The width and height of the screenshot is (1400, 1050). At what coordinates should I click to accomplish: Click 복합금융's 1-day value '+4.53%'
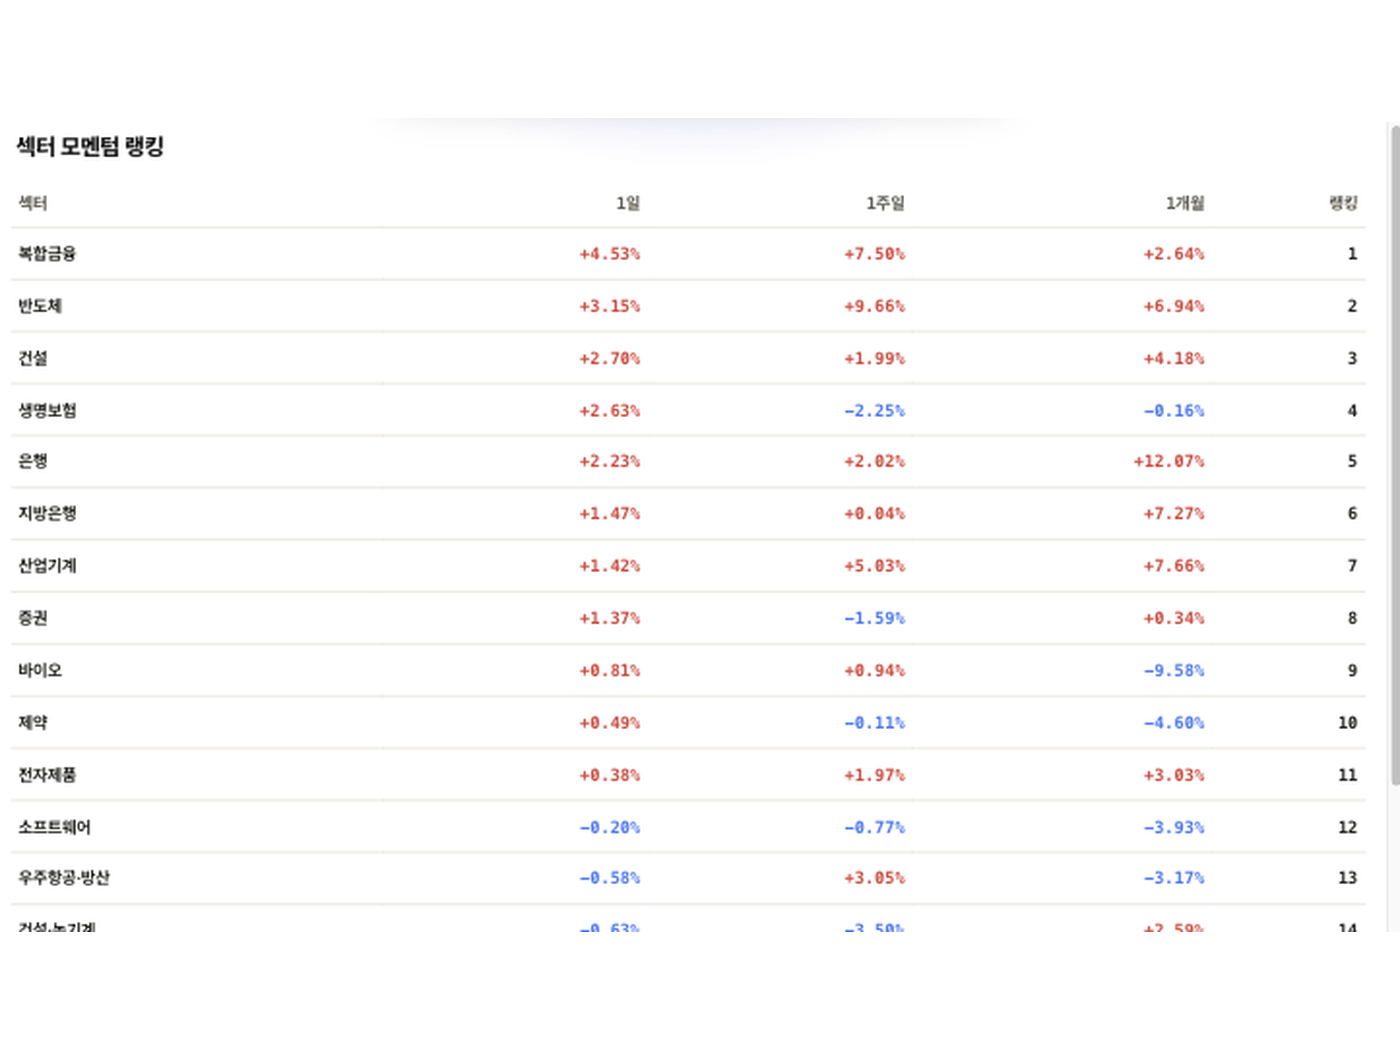[610, 254]
